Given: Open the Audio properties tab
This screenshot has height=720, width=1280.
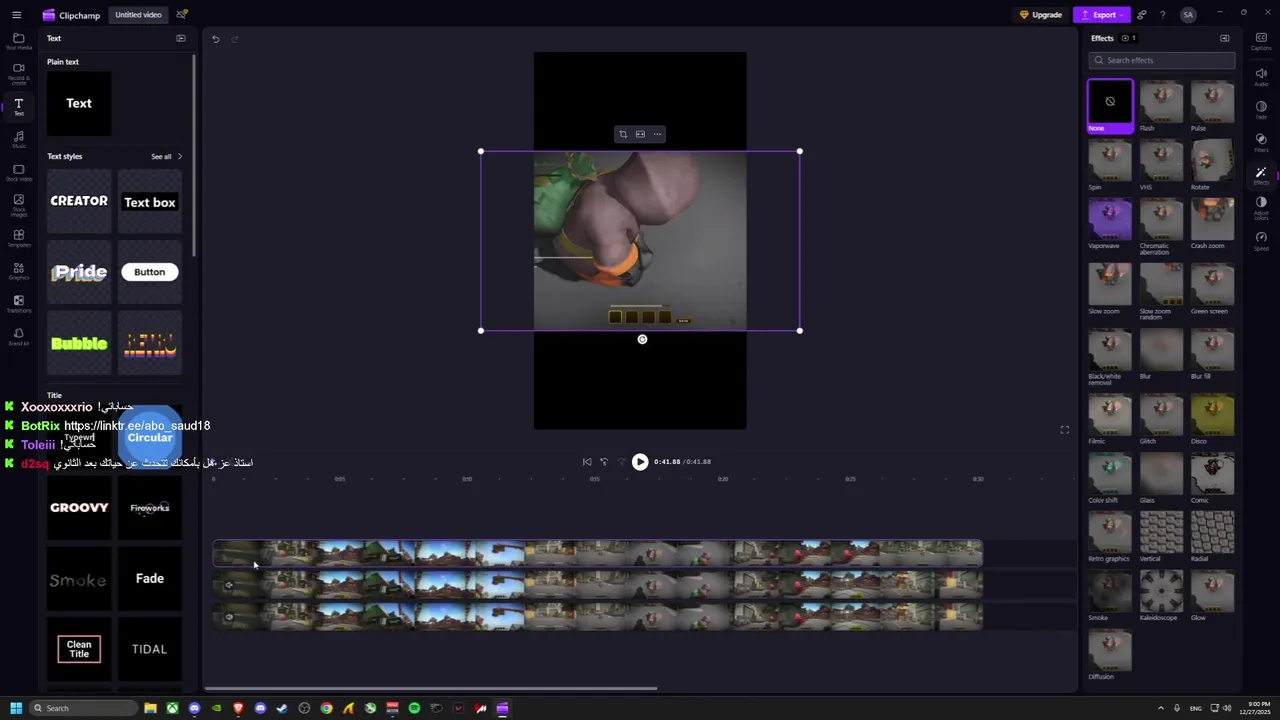Looking at the screenshot, I should coord(1261,76).
